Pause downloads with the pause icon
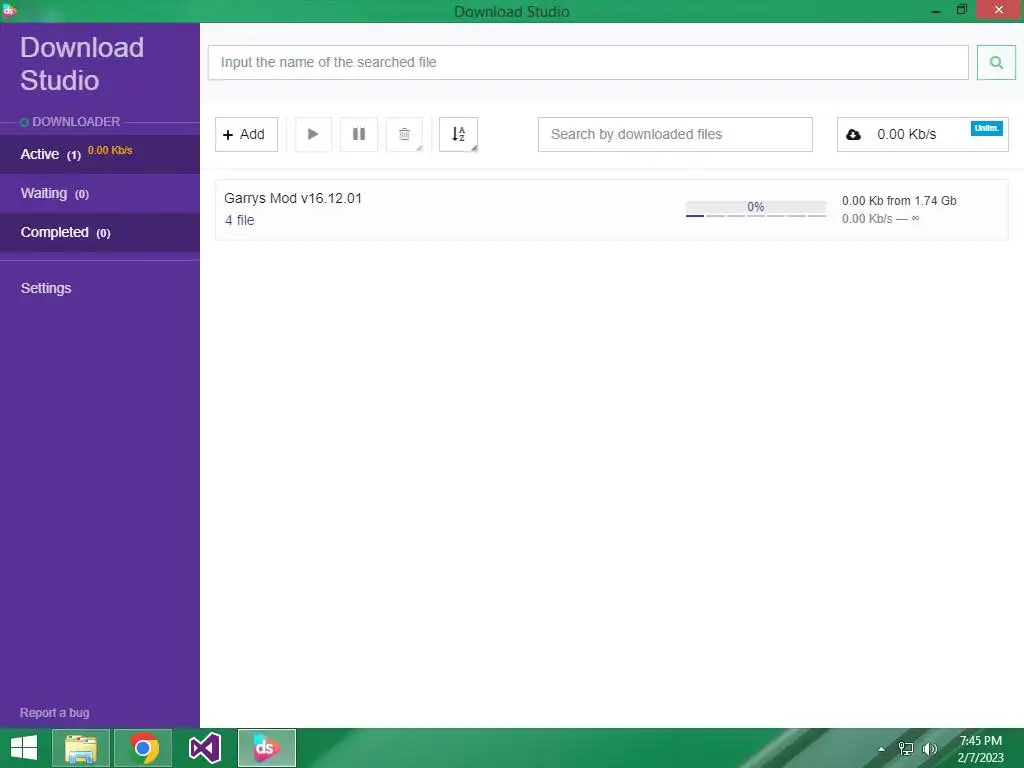Screen dimensions: 1024x768 pos(359,135)
